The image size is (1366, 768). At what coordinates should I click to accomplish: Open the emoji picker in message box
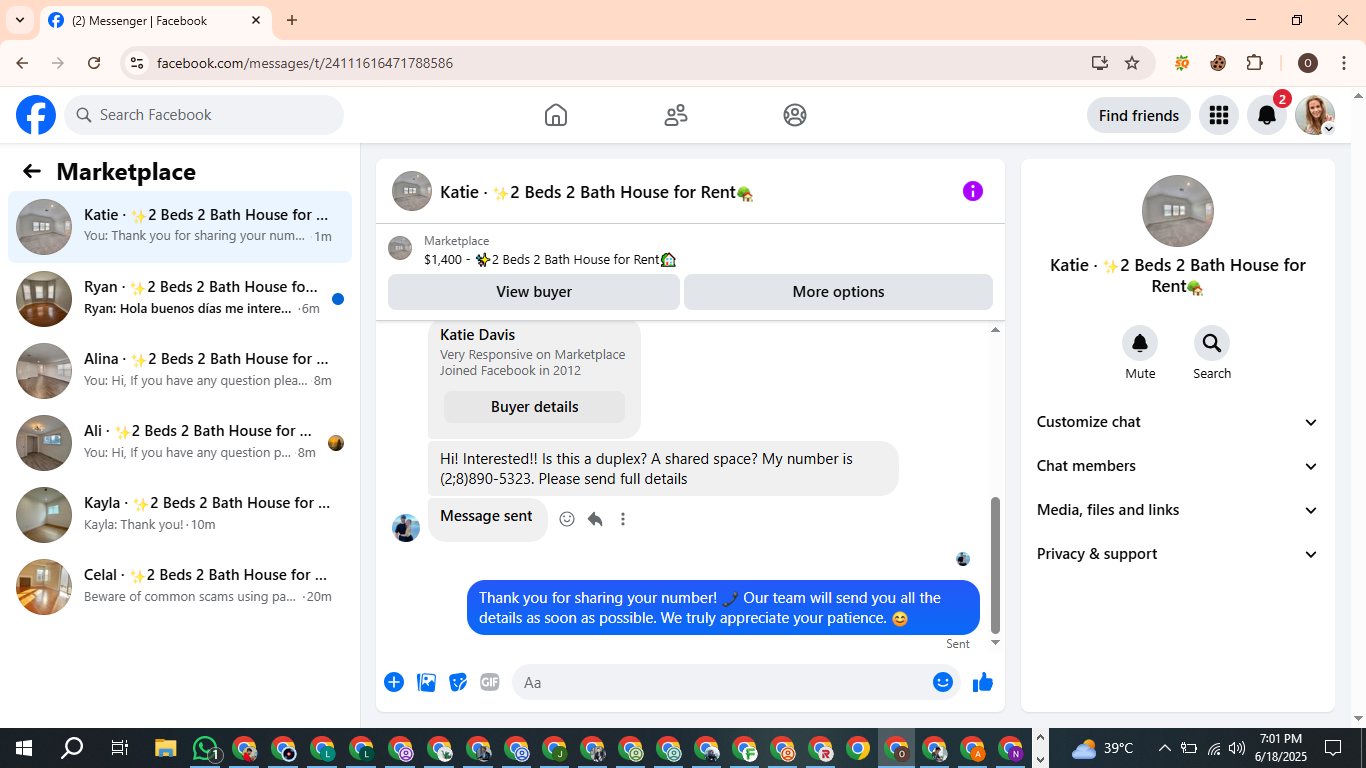943,682
